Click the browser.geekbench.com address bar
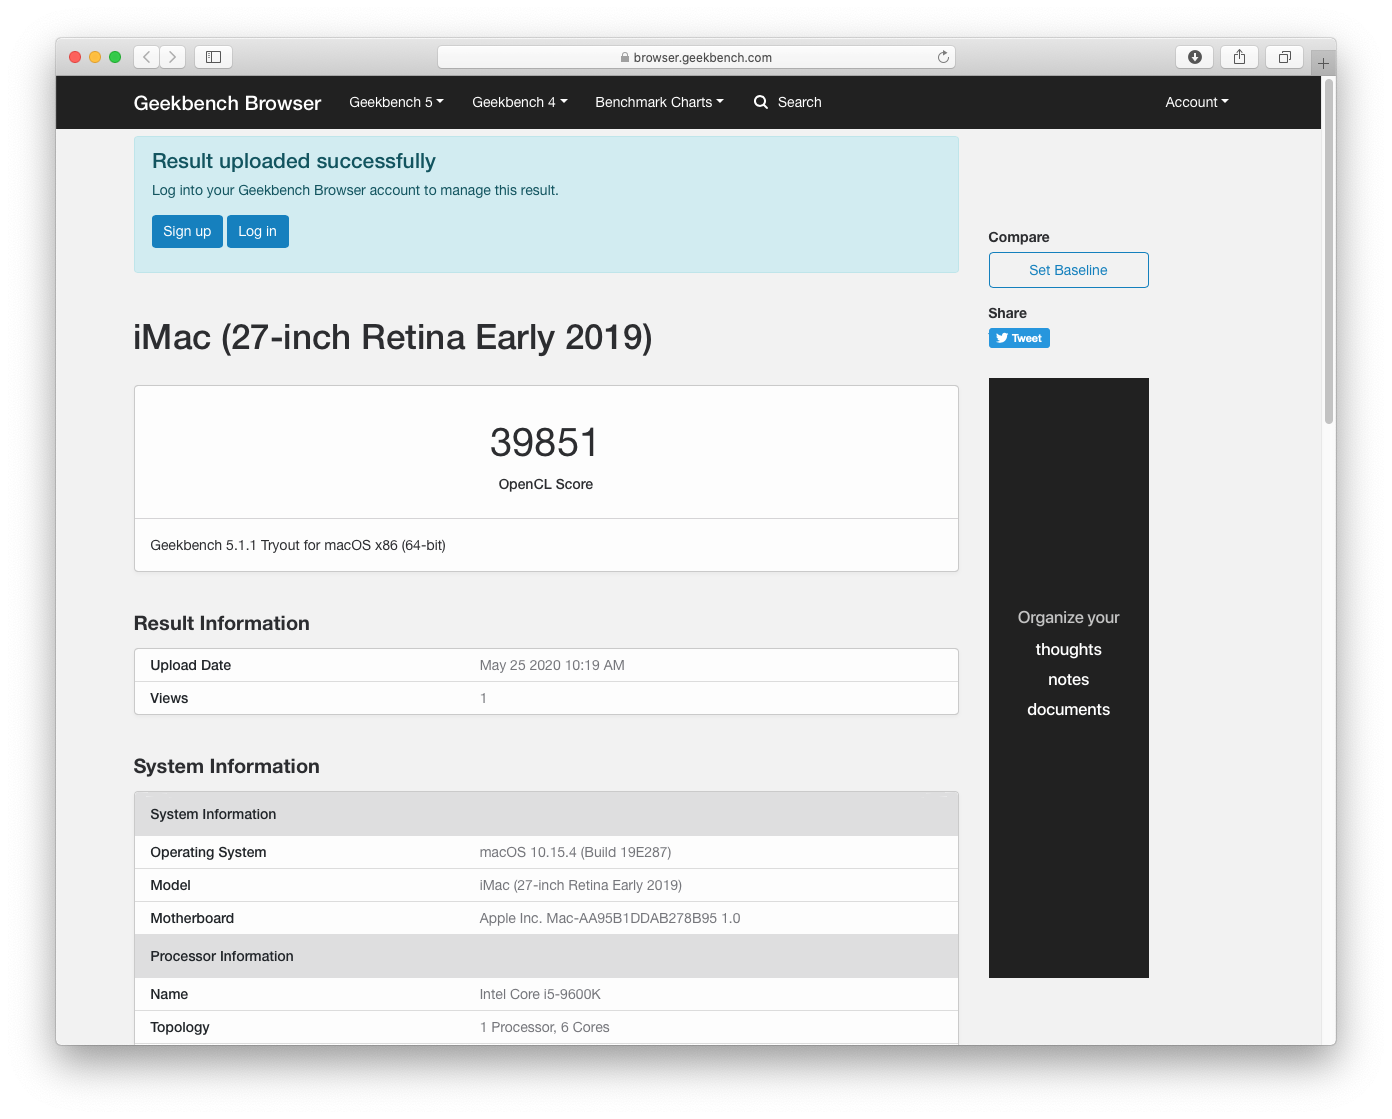 (696, 57)
